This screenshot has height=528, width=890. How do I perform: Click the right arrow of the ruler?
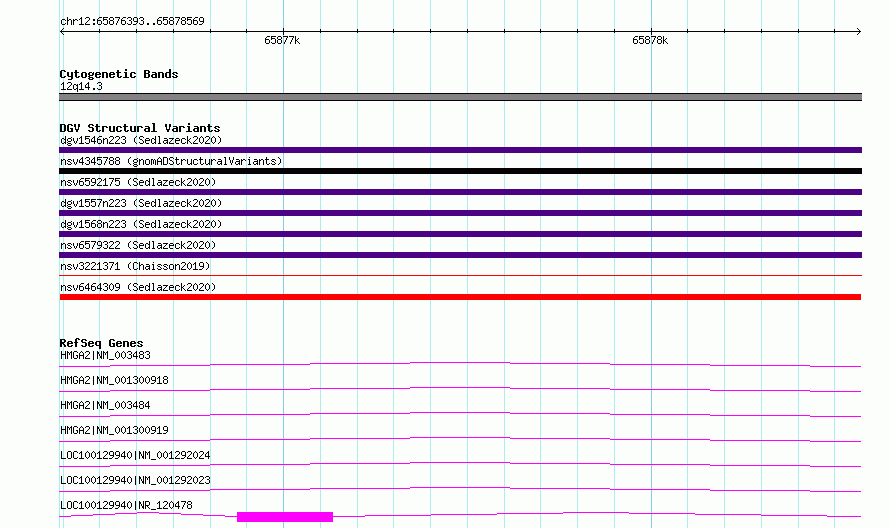tap(859, 31)
